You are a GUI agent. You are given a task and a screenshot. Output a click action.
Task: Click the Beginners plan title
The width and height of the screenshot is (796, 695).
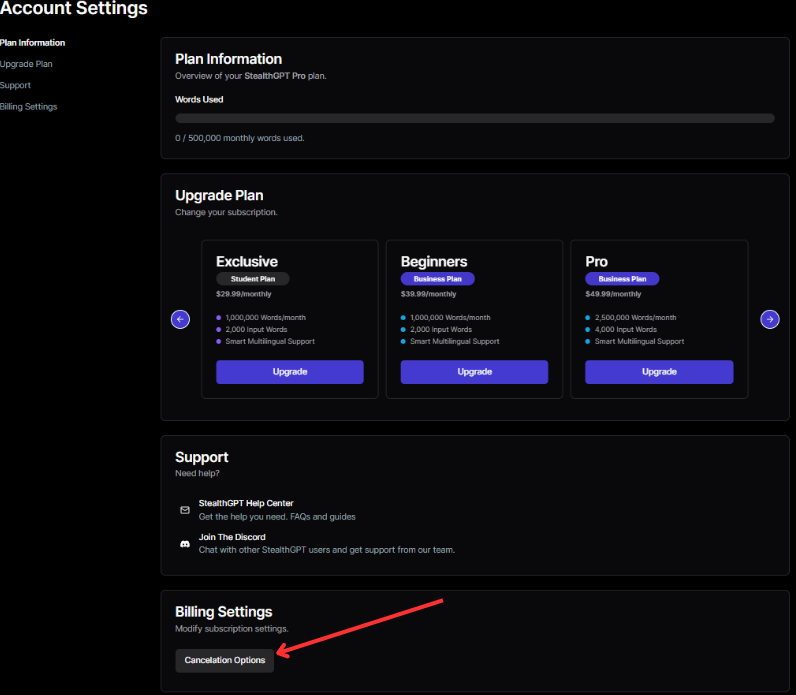pos(434,261)
